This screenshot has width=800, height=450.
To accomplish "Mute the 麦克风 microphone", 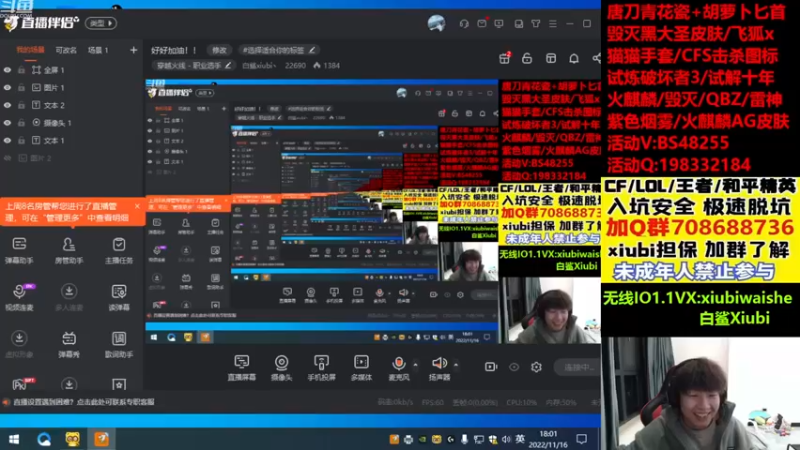I will [399, 367].
